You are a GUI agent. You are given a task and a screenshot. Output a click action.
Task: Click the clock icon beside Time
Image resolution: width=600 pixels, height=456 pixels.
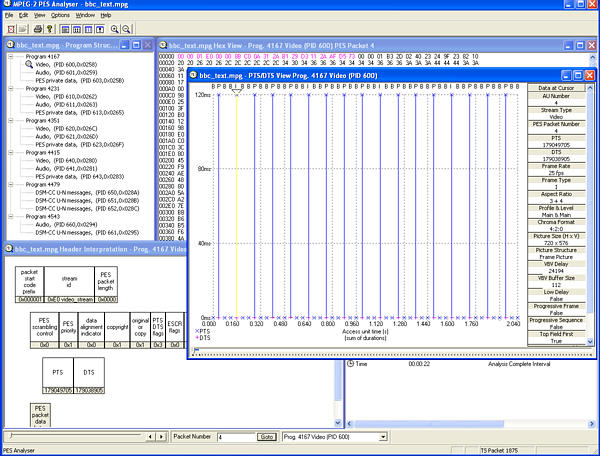(x=350, y=364)
